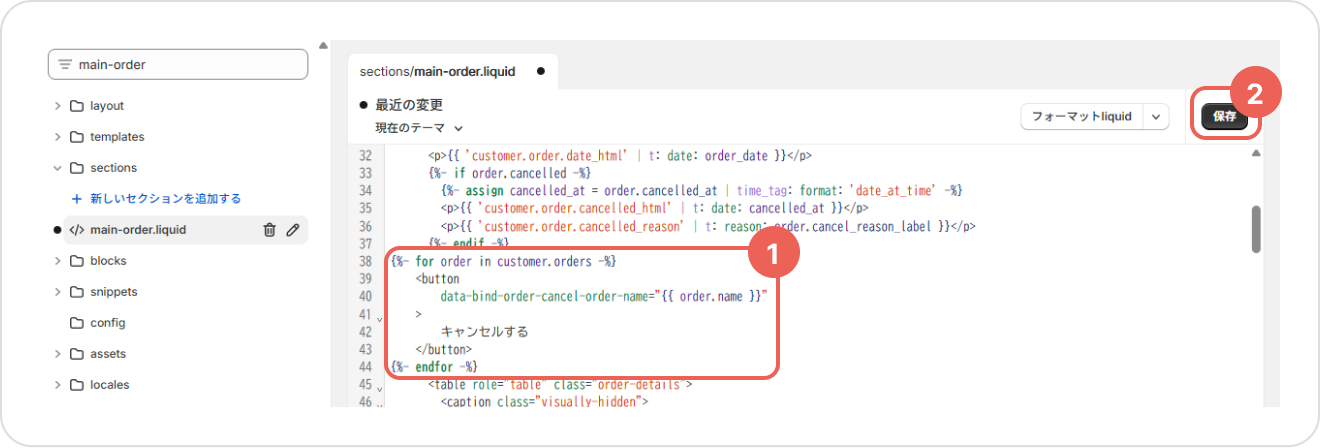Screen dimensions: 1320x448
Task: Open the 現在のテーマ dropdown
Action: (x=419, y=128)
